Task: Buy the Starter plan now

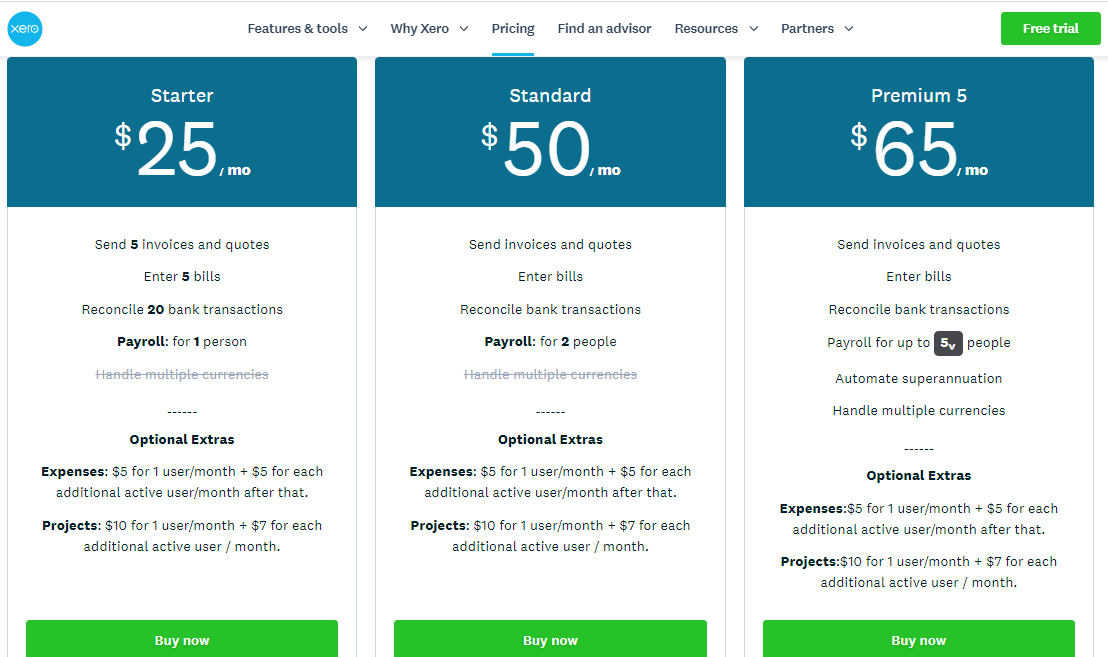Action: click(x=182, y=639)
